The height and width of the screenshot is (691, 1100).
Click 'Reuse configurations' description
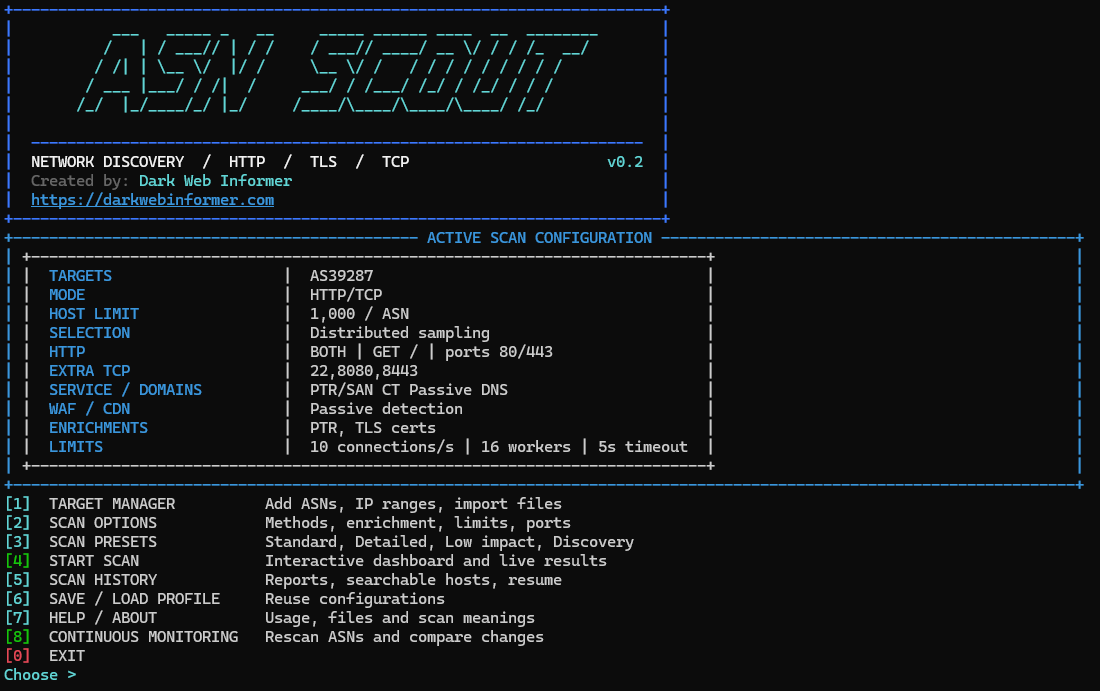click(x=355, y=598)
